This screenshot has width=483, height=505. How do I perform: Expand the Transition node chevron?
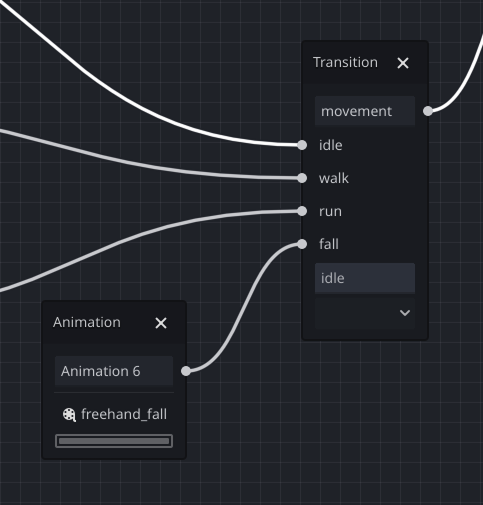pos(405,313)
